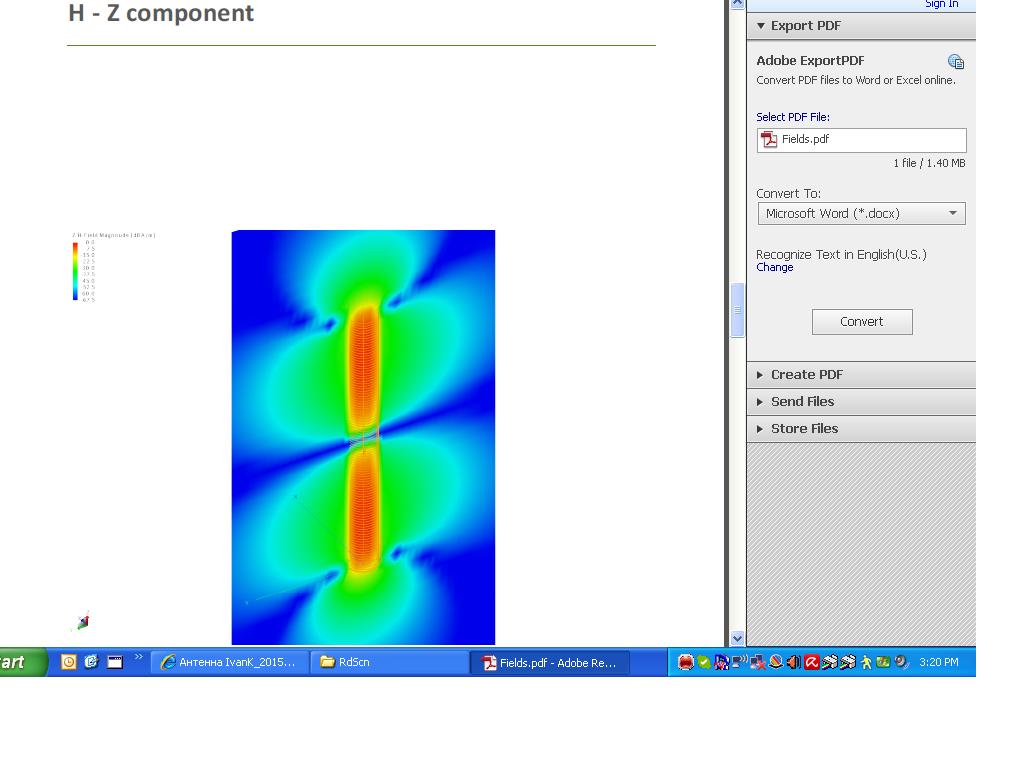Click the H-field magnitude color legend bar
The width and height of the screenshot is (1024, 768).
75,271
